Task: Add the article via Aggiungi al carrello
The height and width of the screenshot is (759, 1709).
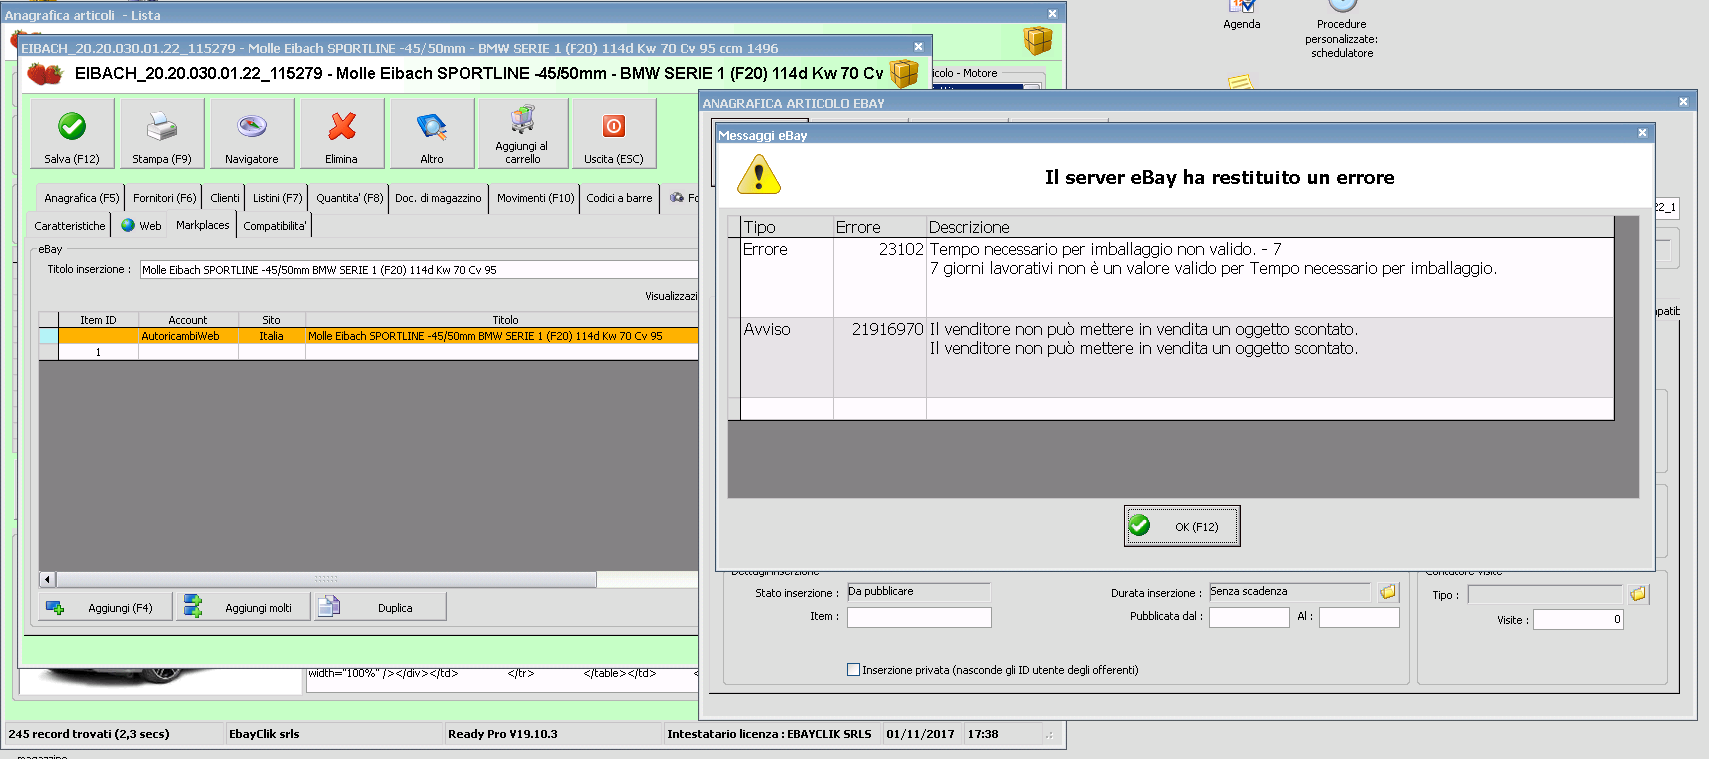Action: pyautogui.click(x=523, y=133)
